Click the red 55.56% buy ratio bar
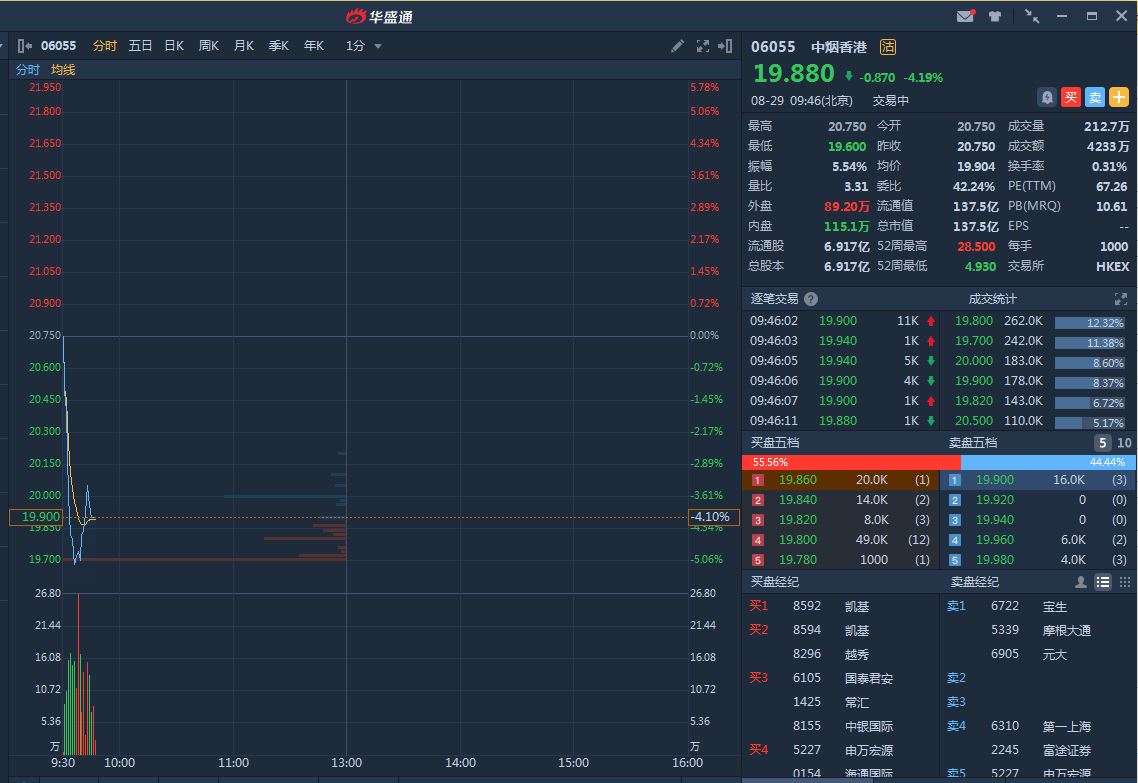This screenshot has height=783, width=1138. [x=851, y=462]
